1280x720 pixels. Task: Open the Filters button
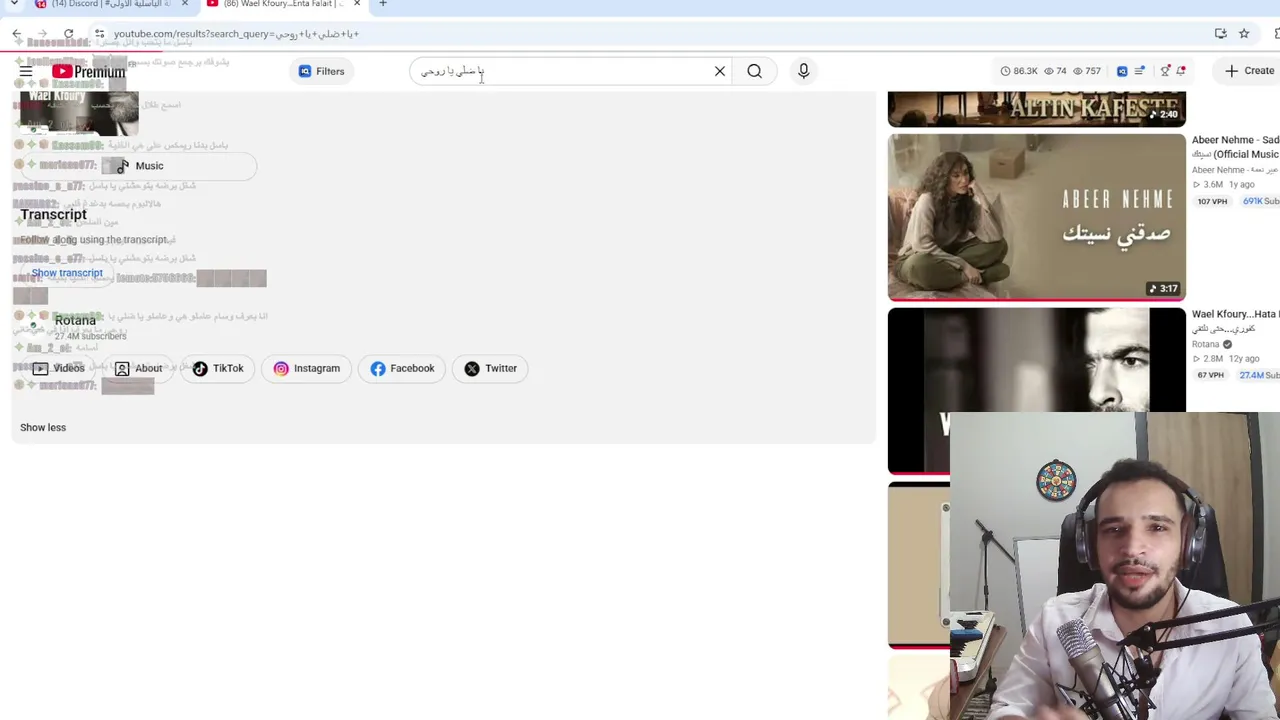tap(321, 71)
